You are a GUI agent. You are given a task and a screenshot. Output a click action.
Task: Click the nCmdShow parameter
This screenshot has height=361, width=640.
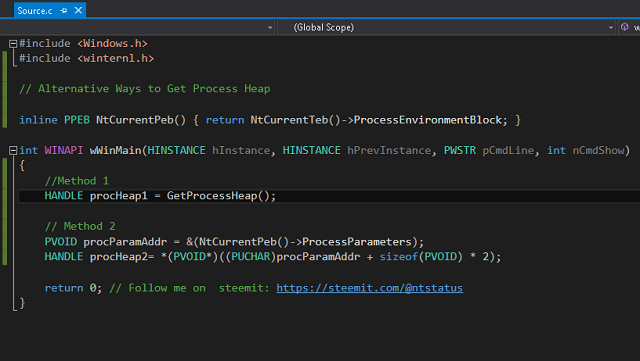point(598,150)
